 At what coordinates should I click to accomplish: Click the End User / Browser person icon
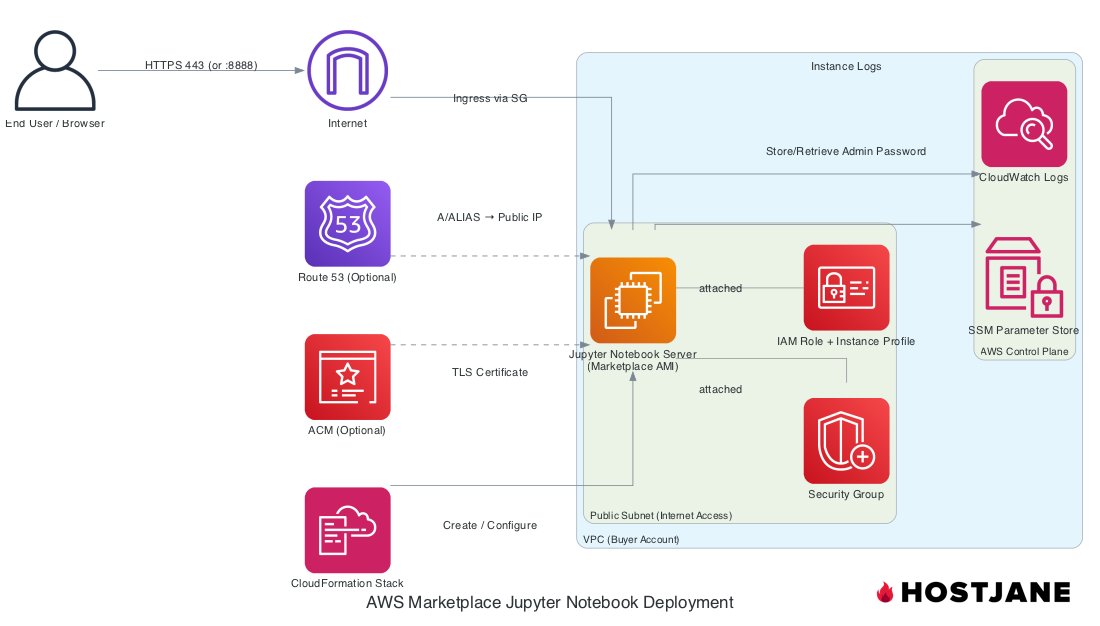[x=55, y=70]
